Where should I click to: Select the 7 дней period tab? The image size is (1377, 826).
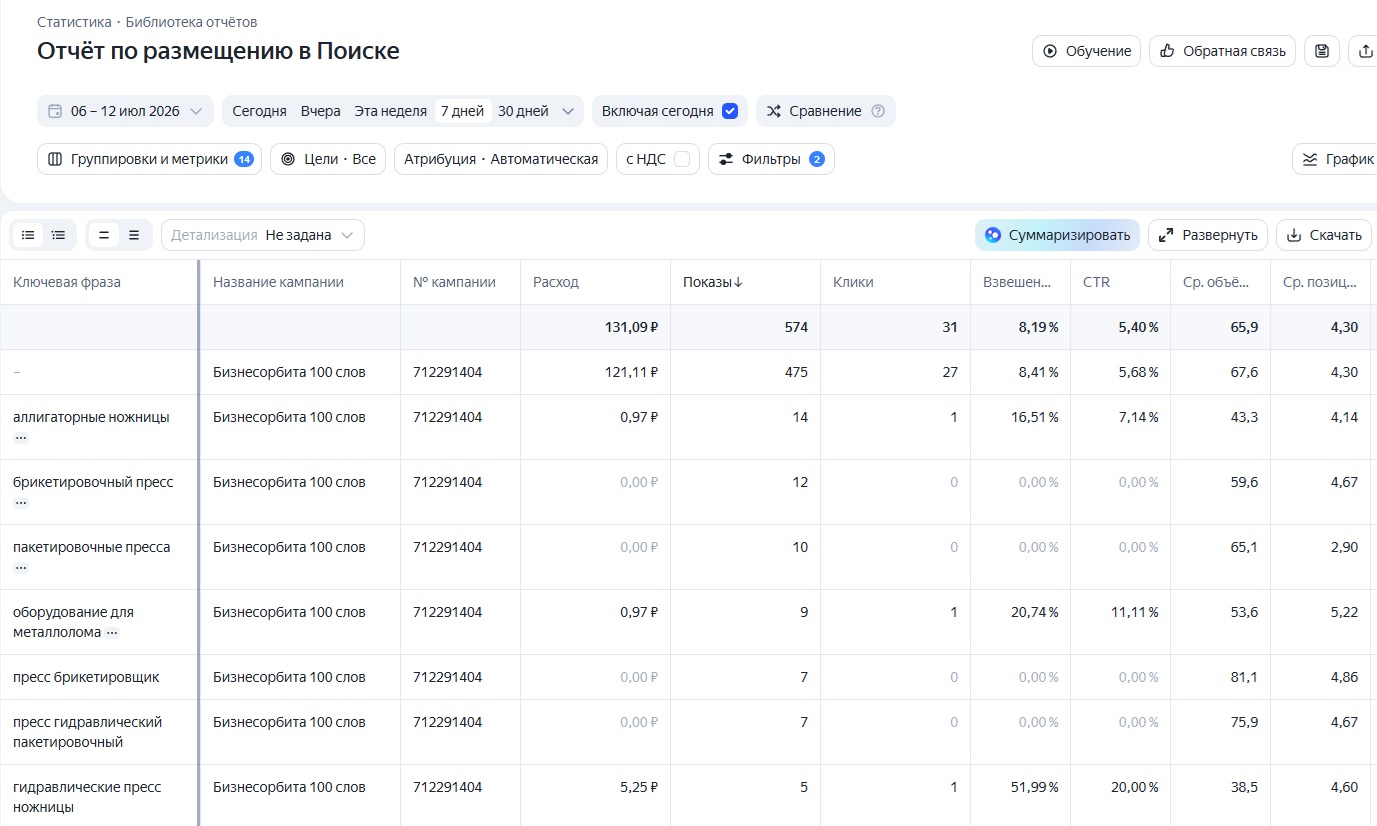click(462, 111)
